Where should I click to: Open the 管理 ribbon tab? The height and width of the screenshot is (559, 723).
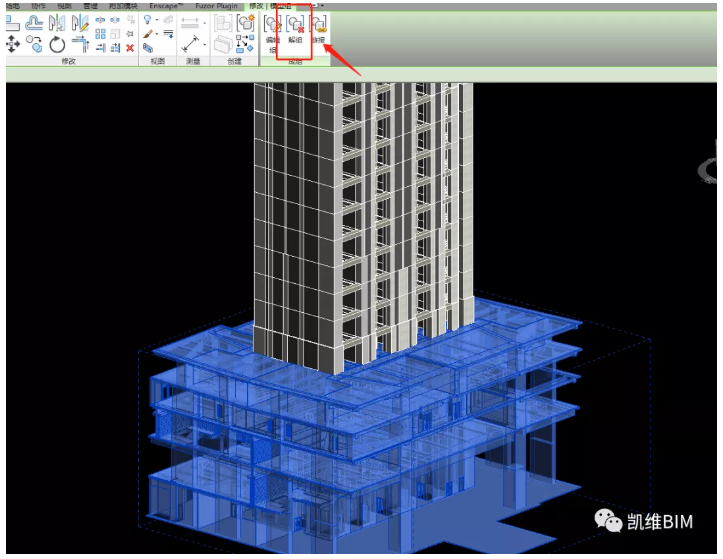pyautogui.click(x=90, y=6)
